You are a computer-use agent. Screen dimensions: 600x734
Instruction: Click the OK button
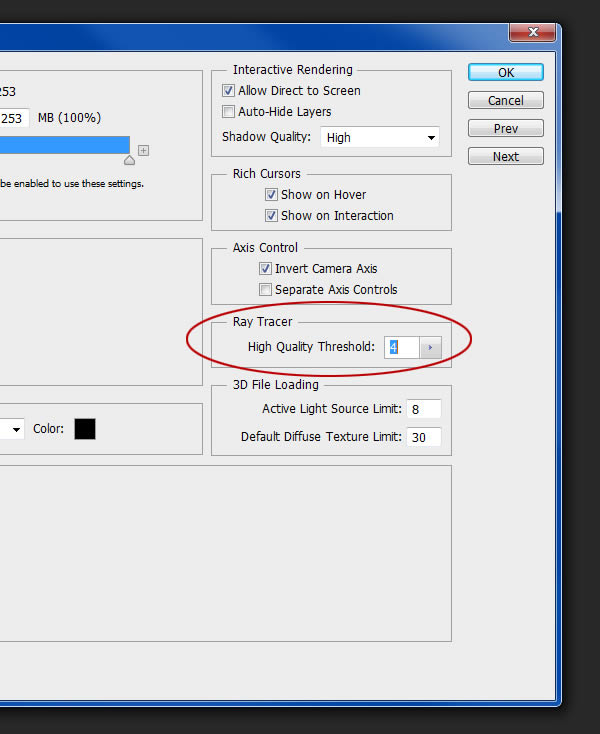pos(505,73)
